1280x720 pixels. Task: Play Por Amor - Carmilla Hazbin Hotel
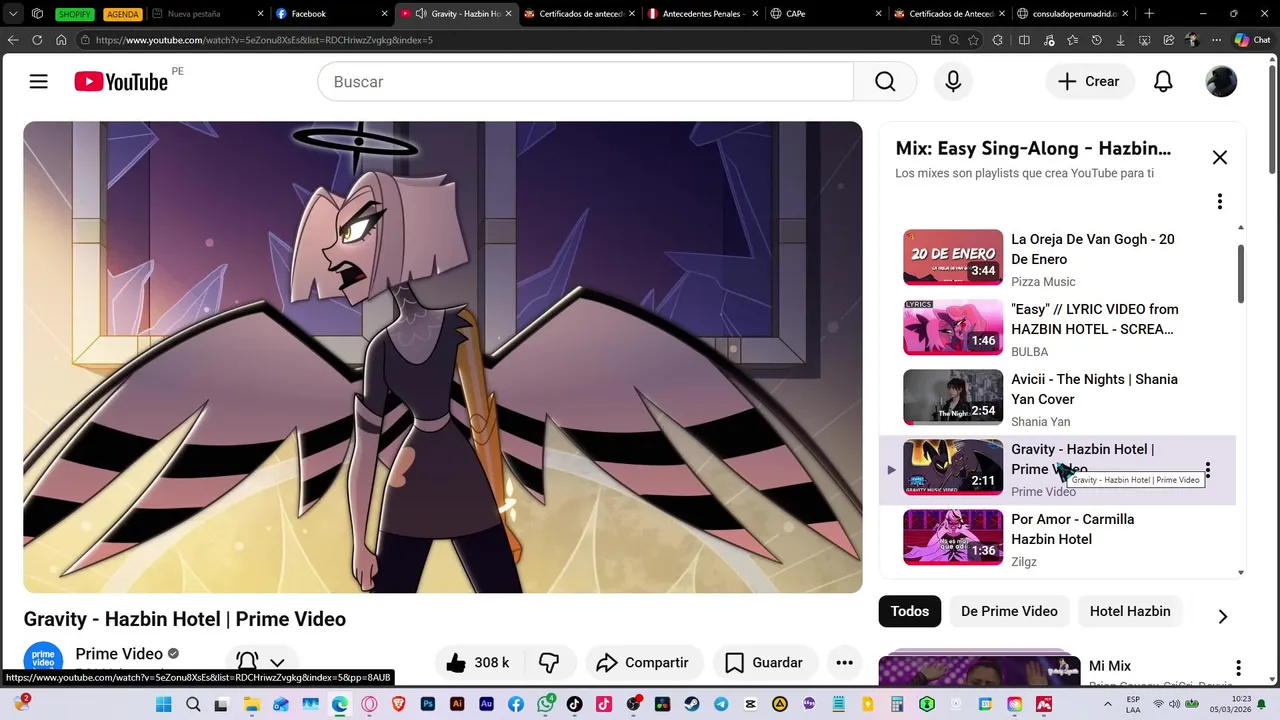[x=1057, y=538]
